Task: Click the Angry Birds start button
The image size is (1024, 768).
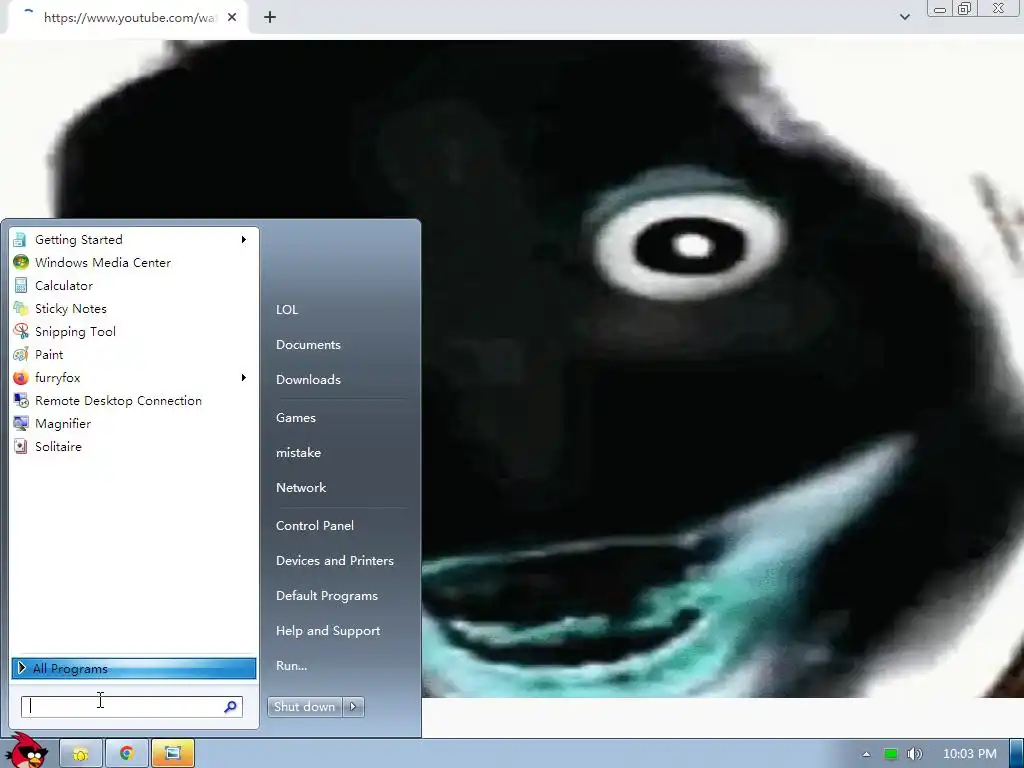Action: pos(26,751)
